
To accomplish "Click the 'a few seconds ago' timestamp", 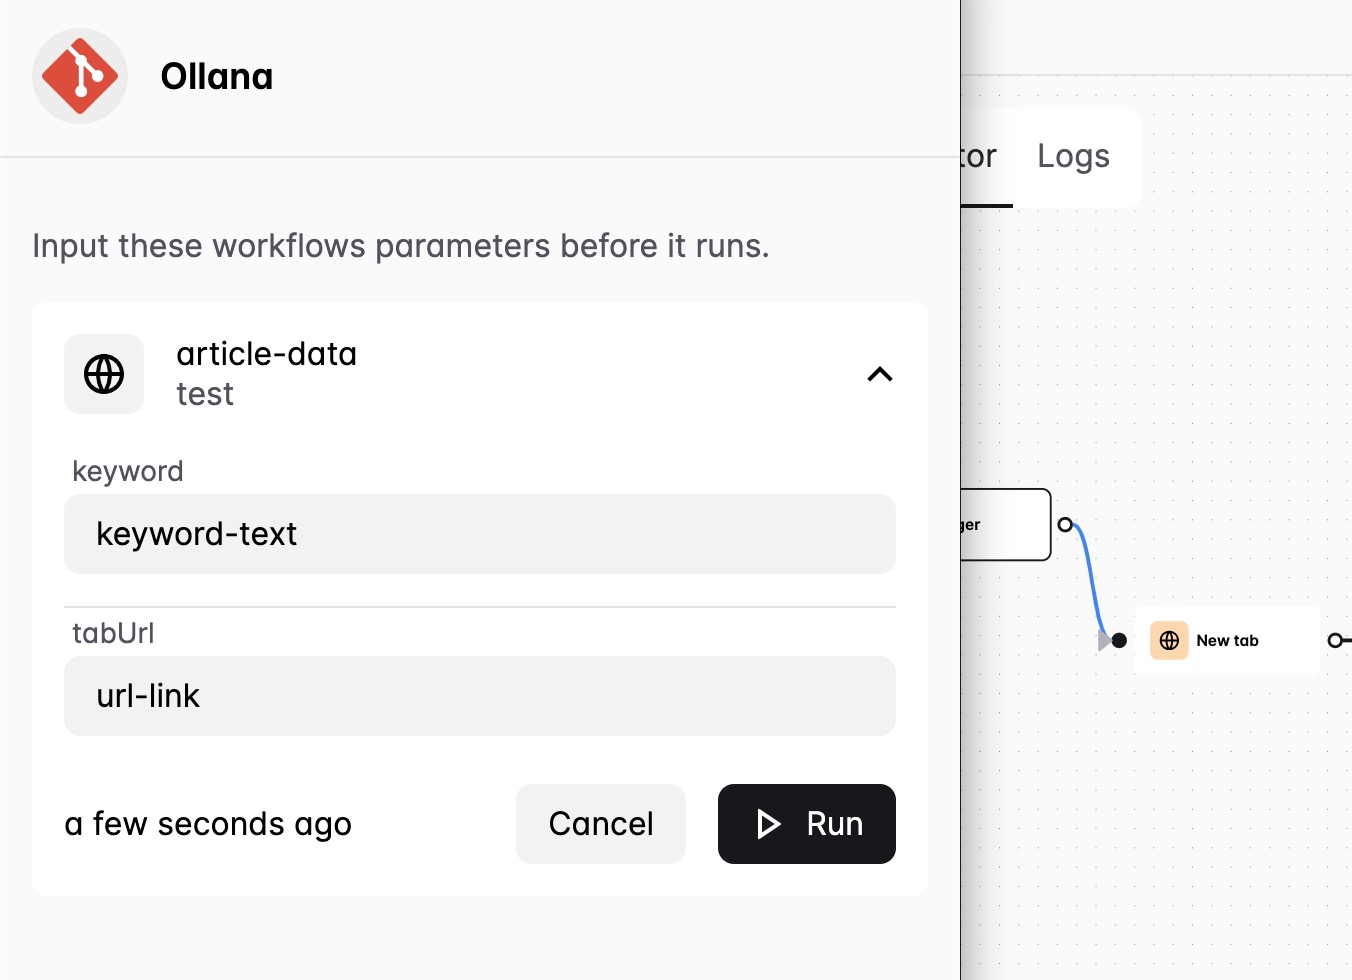I will click(208, 824).
